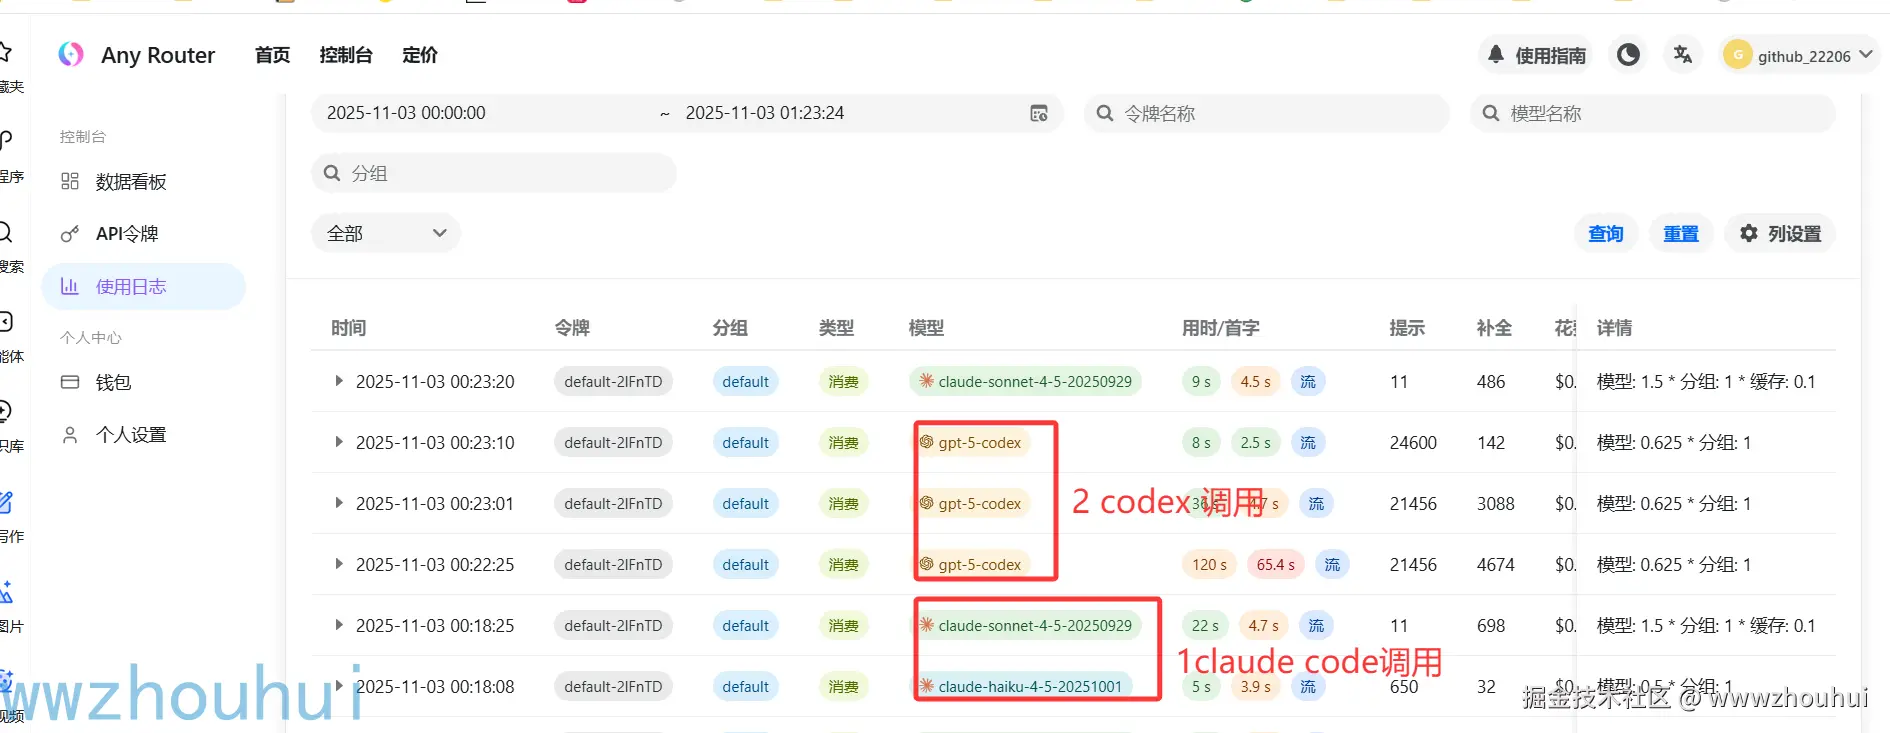Click the 用时/首字 column header
1890x733 pixels.
(1220, 328)
